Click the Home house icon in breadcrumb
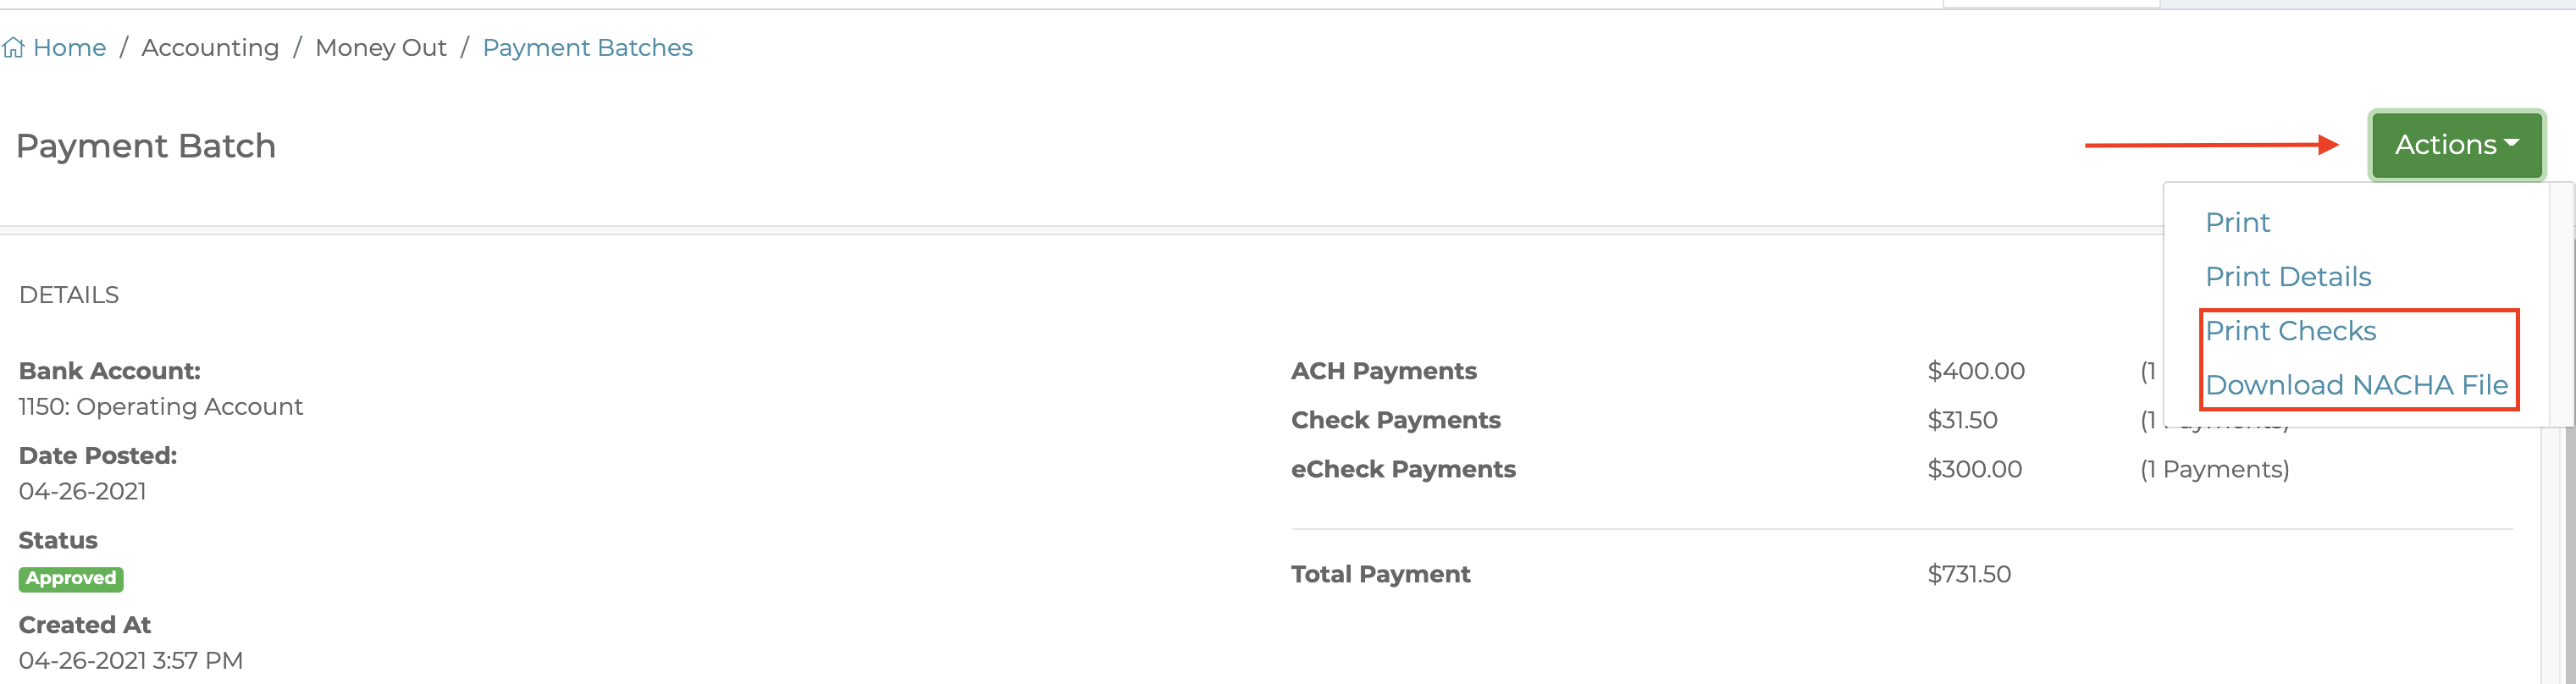The width and height of the screenshot is (2576, 684). (13, 48)
